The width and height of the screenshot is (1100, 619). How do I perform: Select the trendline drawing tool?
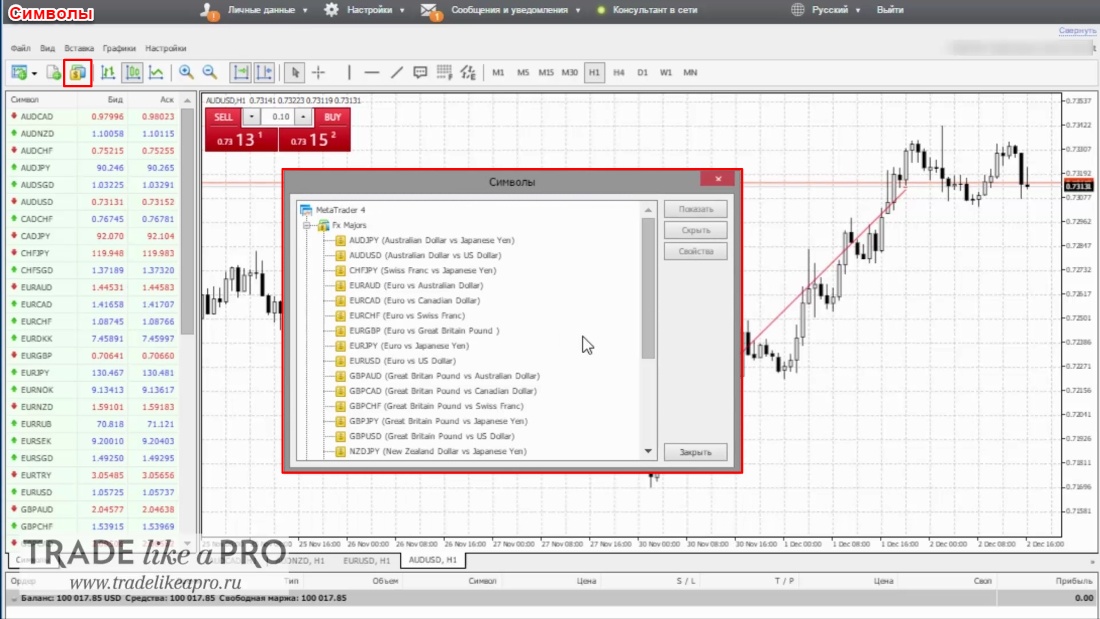coord(396,72)
